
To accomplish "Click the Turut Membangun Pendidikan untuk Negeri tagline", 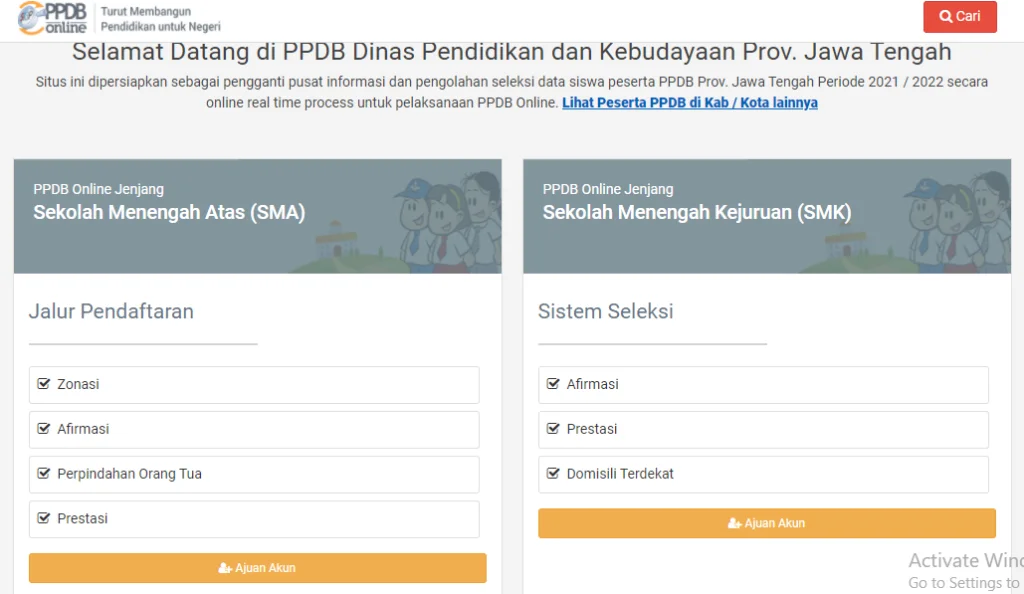I will pos(160,19).
